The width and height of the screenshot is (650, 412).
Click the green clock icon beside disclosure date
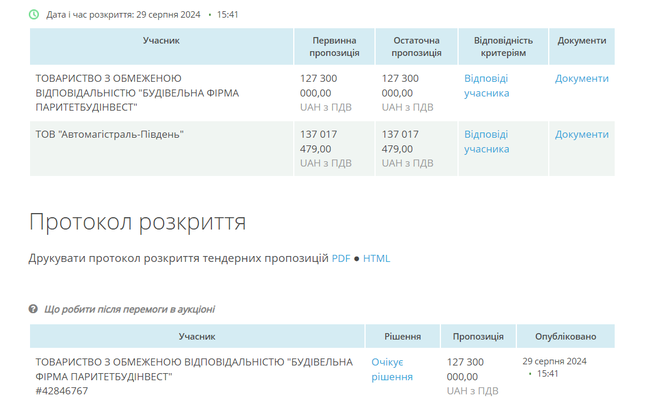(x=34, y=15)
